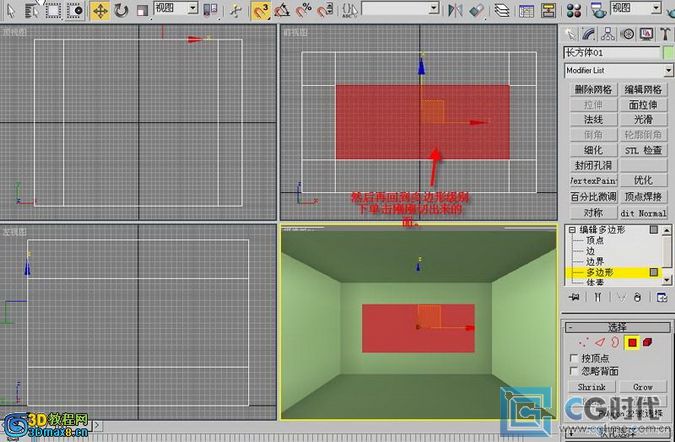The image size is (675, 442).
Task: Switch to the Create command panel tab
Action: click(x=571, y=34)
